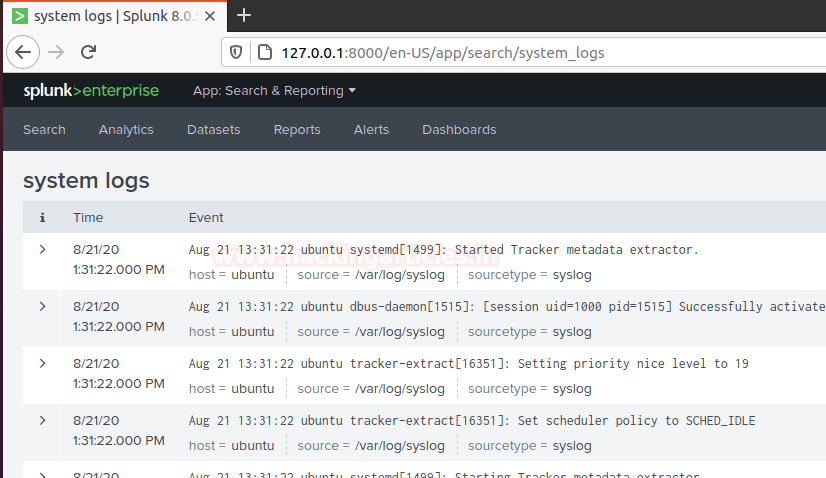
Task: Click the browser forward arrow button
Action: click(57, 52)
